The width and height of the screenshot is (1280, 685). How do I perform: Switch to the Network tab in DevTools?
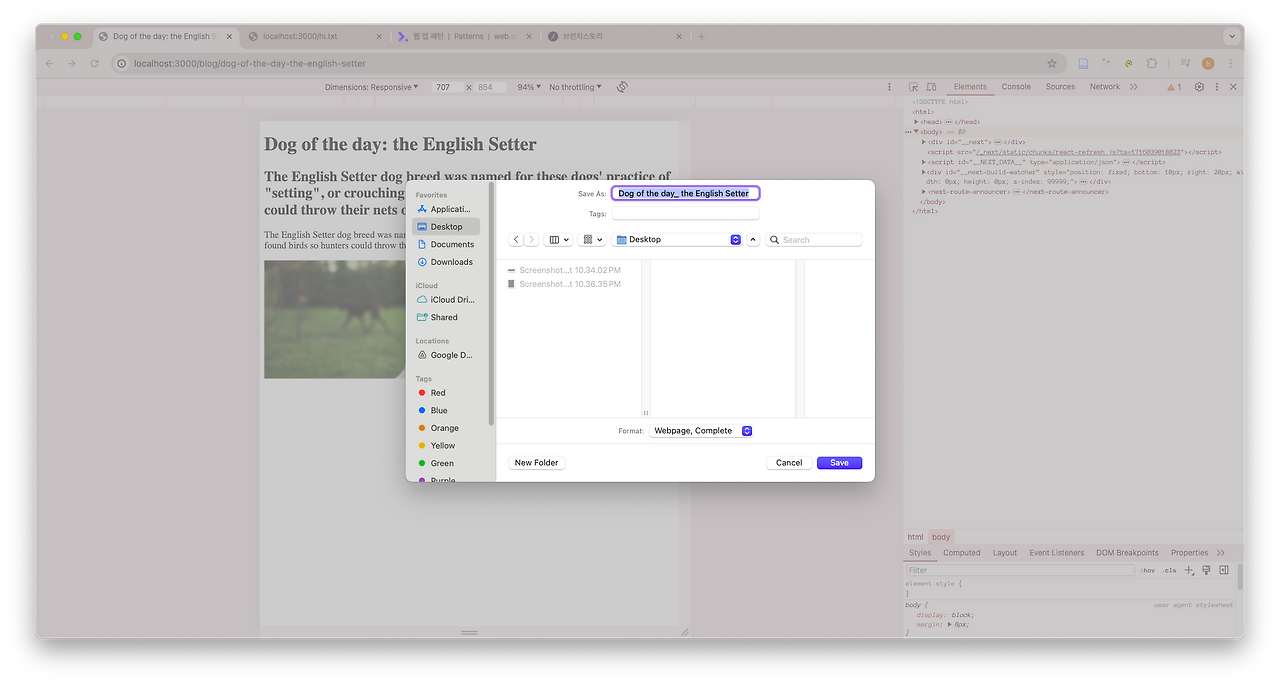pyautogui.click(x=1105, y=87)
